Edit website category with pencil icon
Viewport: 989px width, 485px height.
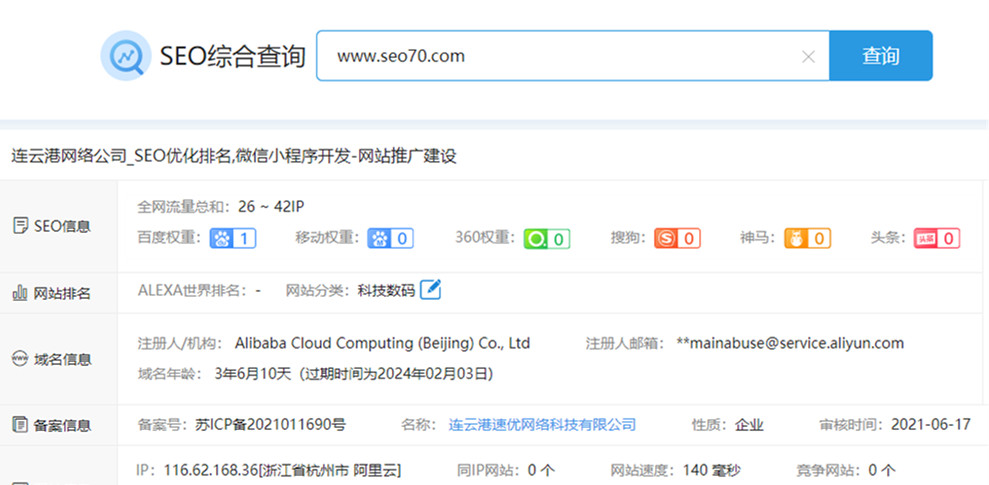pos(430,290)
